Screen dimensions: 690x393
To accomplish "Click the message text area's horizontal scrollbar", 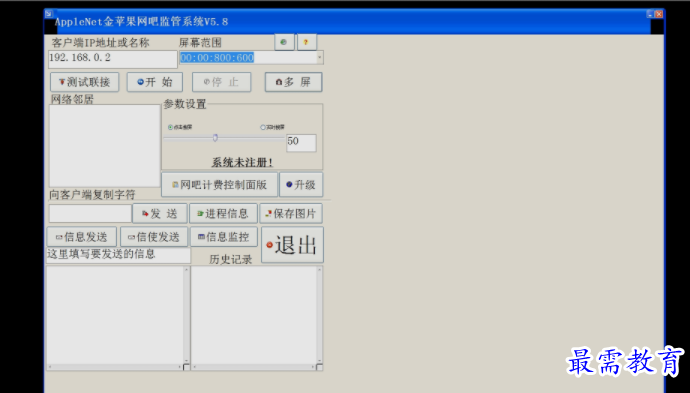I will (x=115, y=367).
